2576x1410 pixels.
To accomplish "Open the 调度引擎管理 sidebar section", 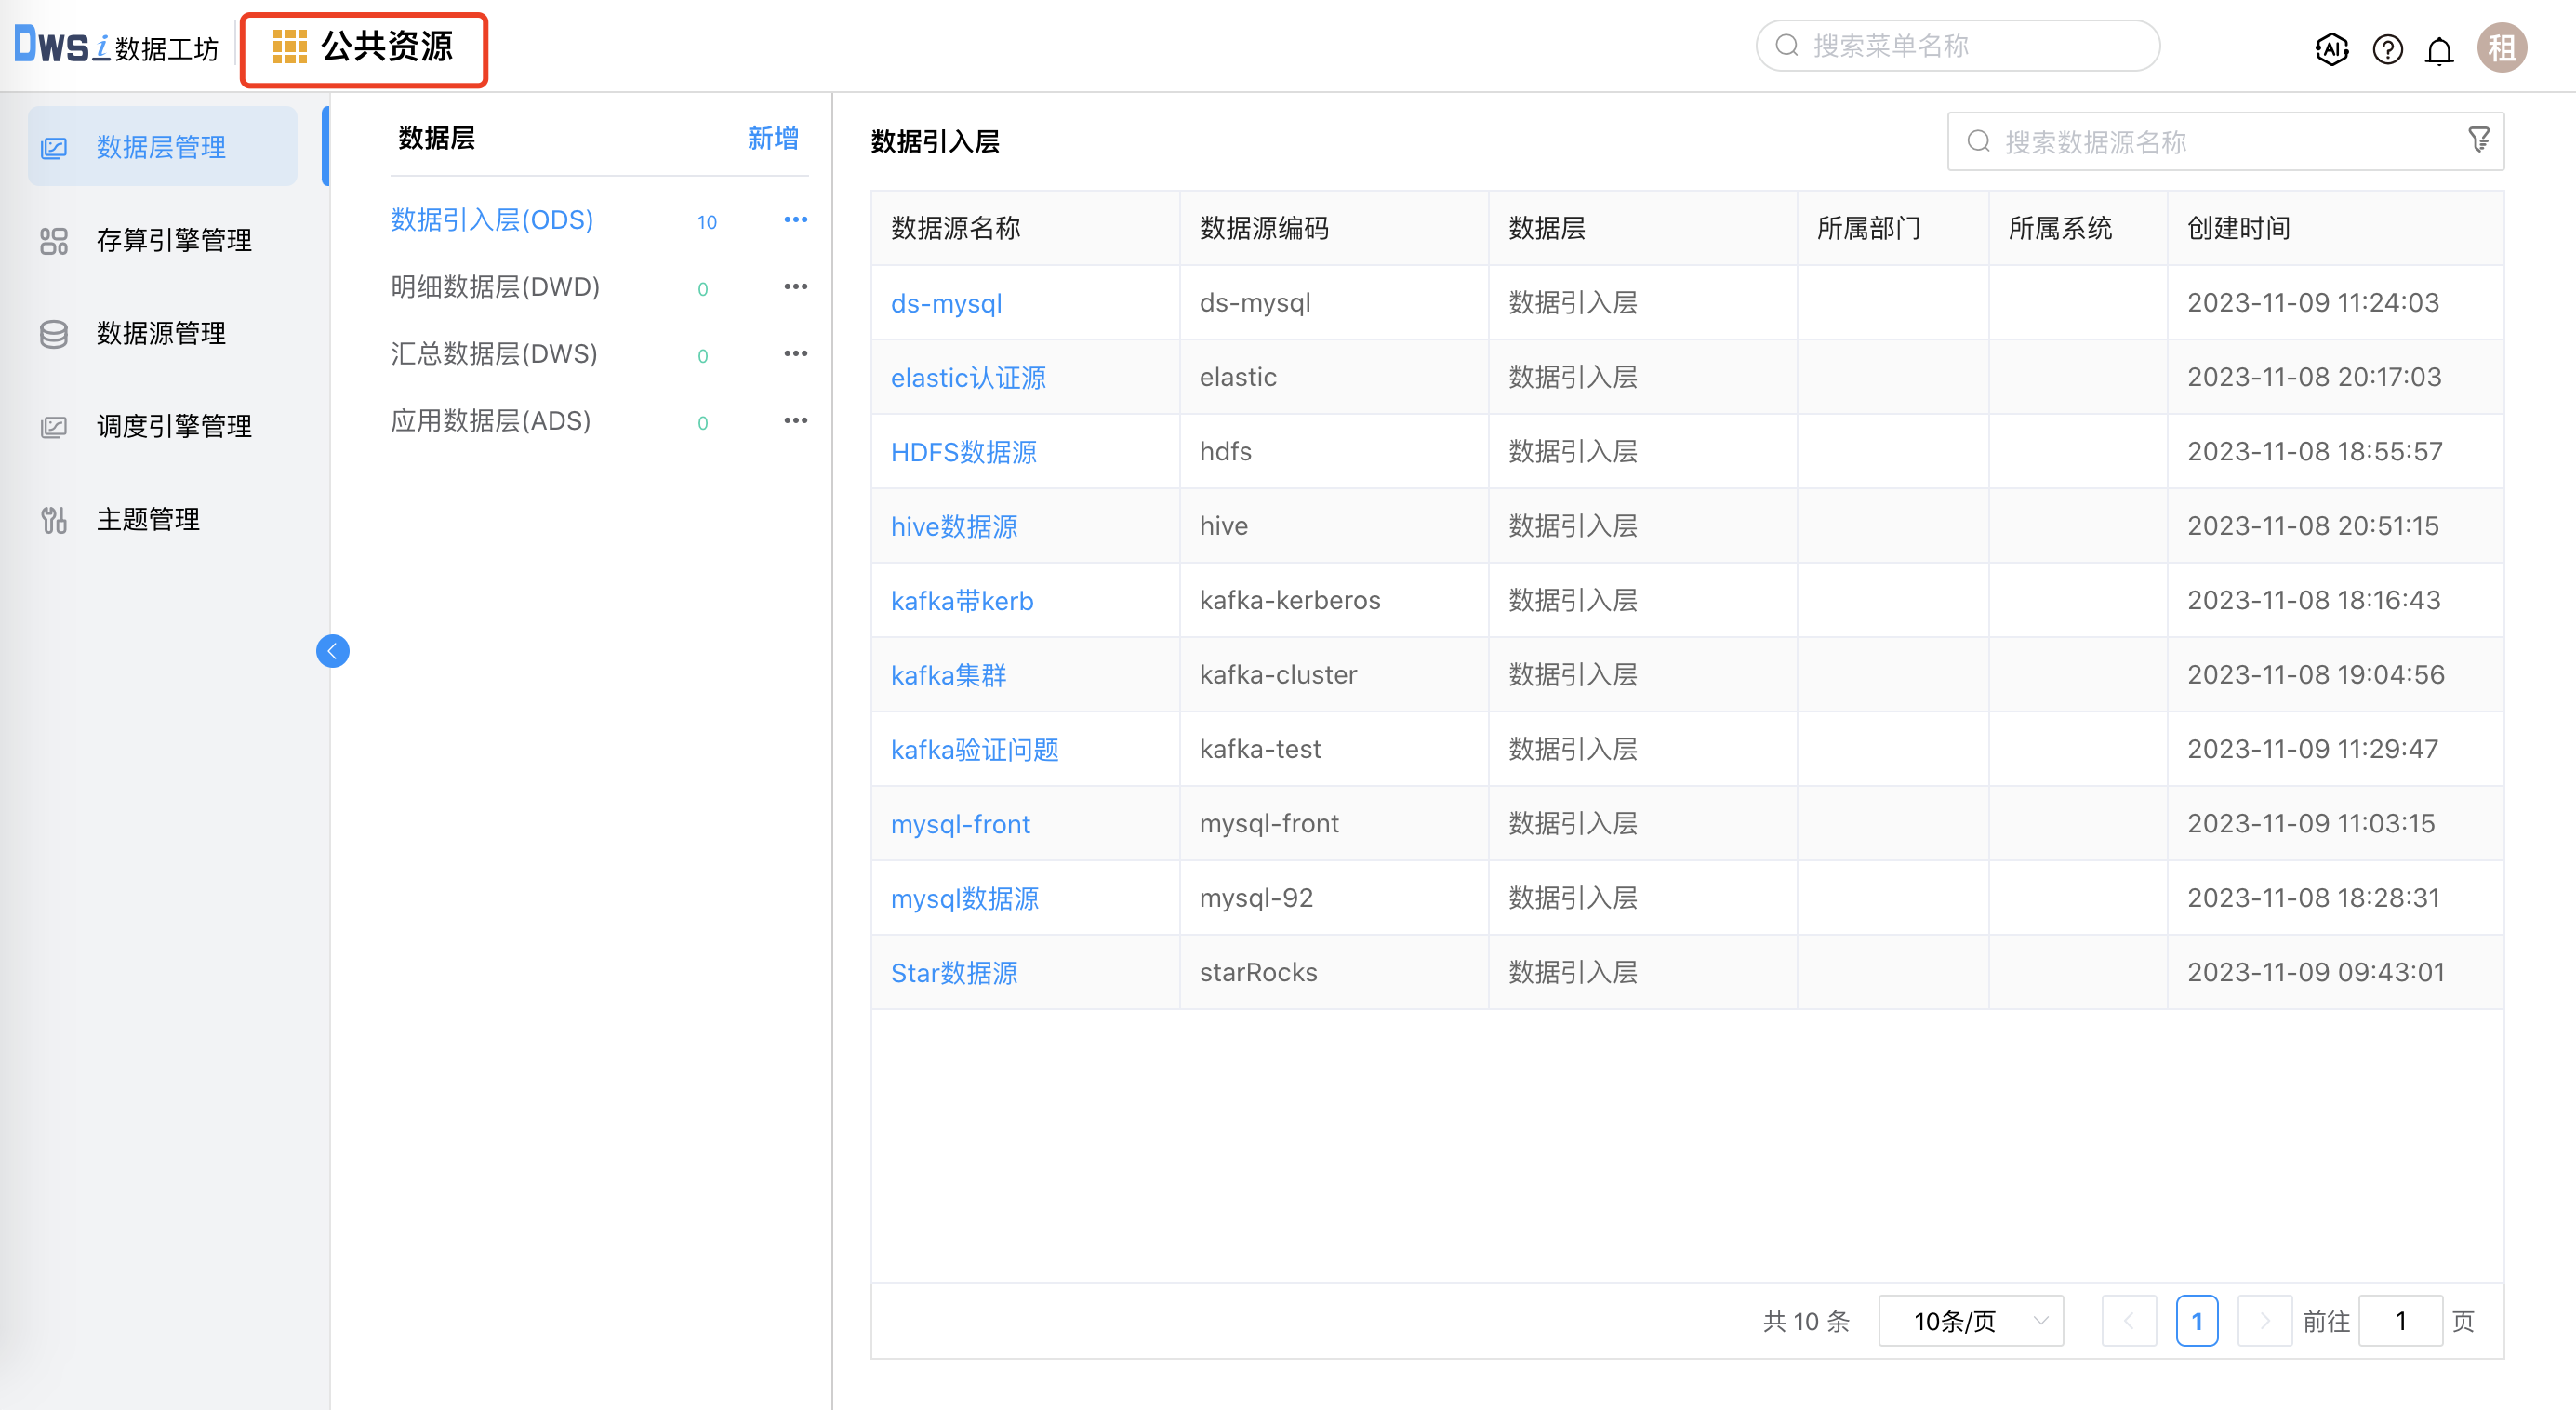I will [x=173, y=425].
